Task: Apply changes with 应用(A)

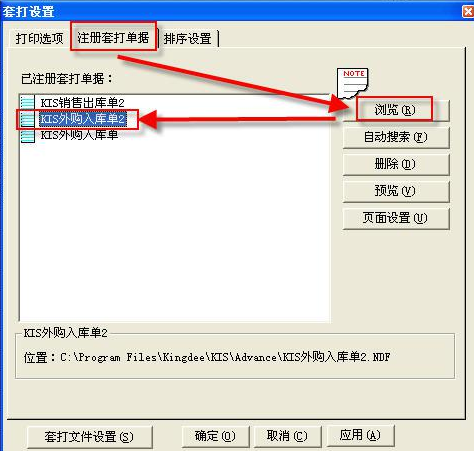Action: point(360,435)
